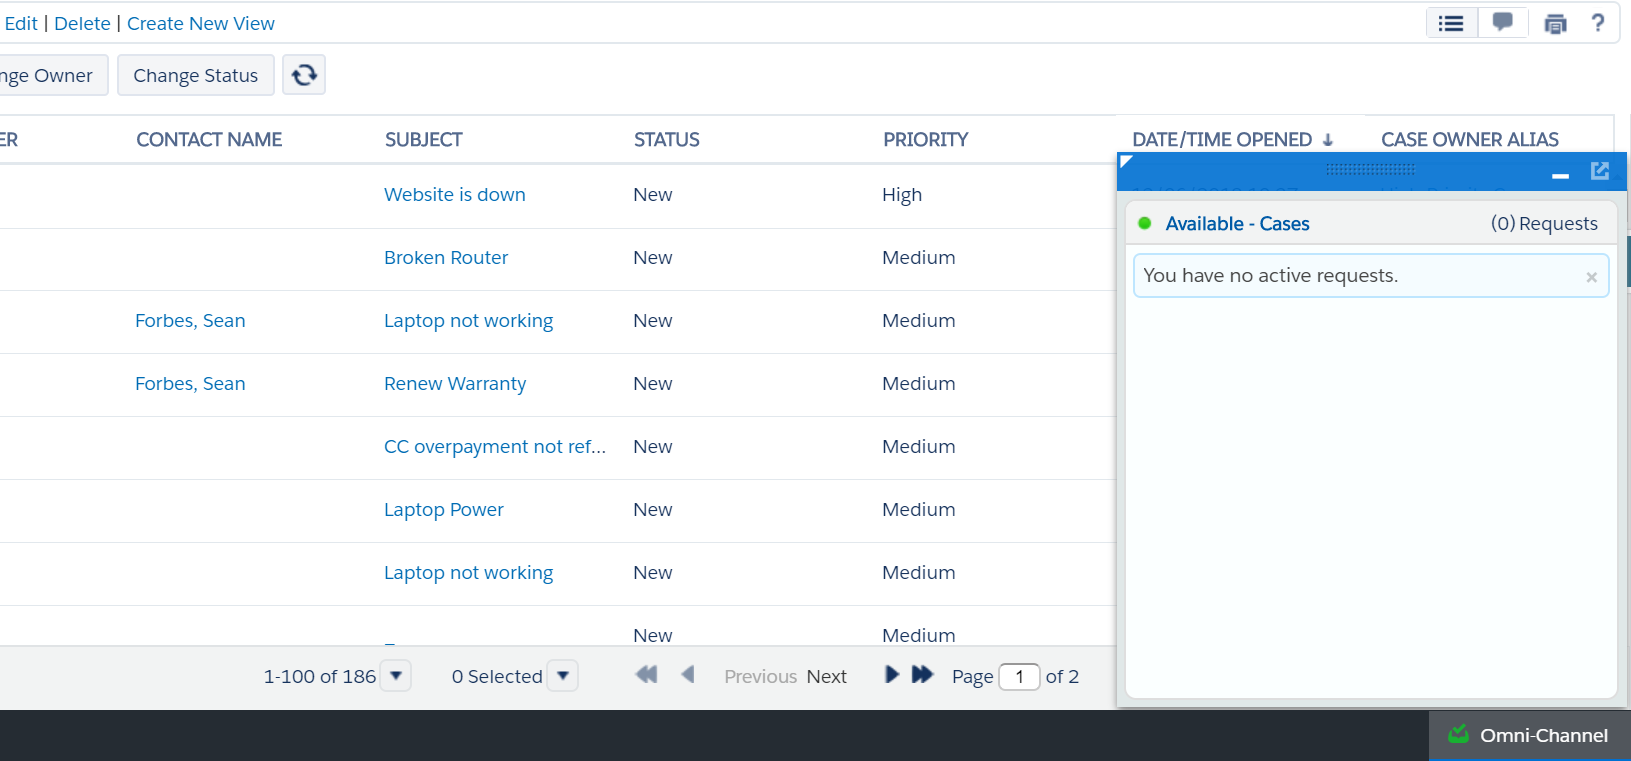
Task: Open the CC overpayment not ref... case
Action: pyautogui.click(x=495, y=447)
